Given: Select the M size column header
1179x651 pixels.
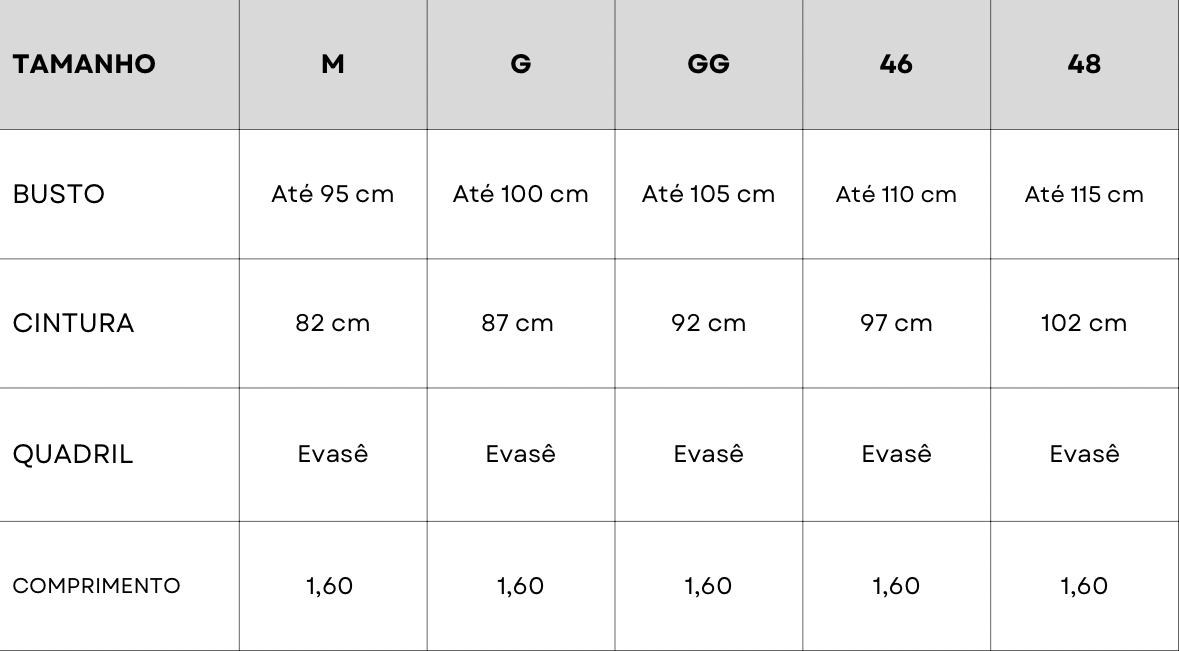Looking at the screenshot, I should (333, 65).
